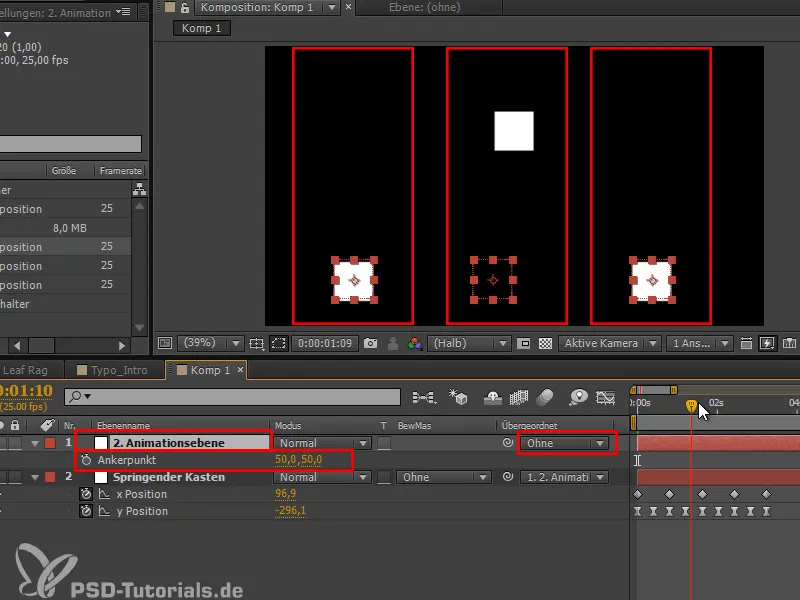Open Komposition tab dropdown arrow
The height and width of the screenshot is (600, 800).
point(332,7)
